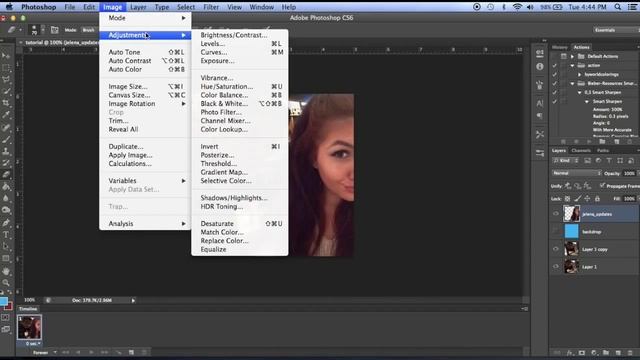Screen dimensions: 640x360
Task: Open the Essentials workspace dropdown
Action: [x=616, y=30]
